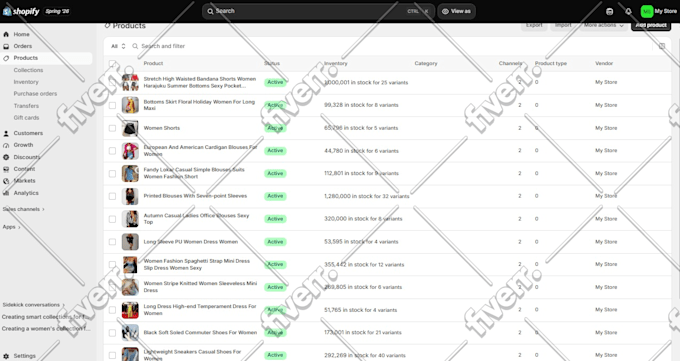Viewport: 680px width, 361px height.
Task: Go to Orders in the sidebar
Action: [23, 46]
